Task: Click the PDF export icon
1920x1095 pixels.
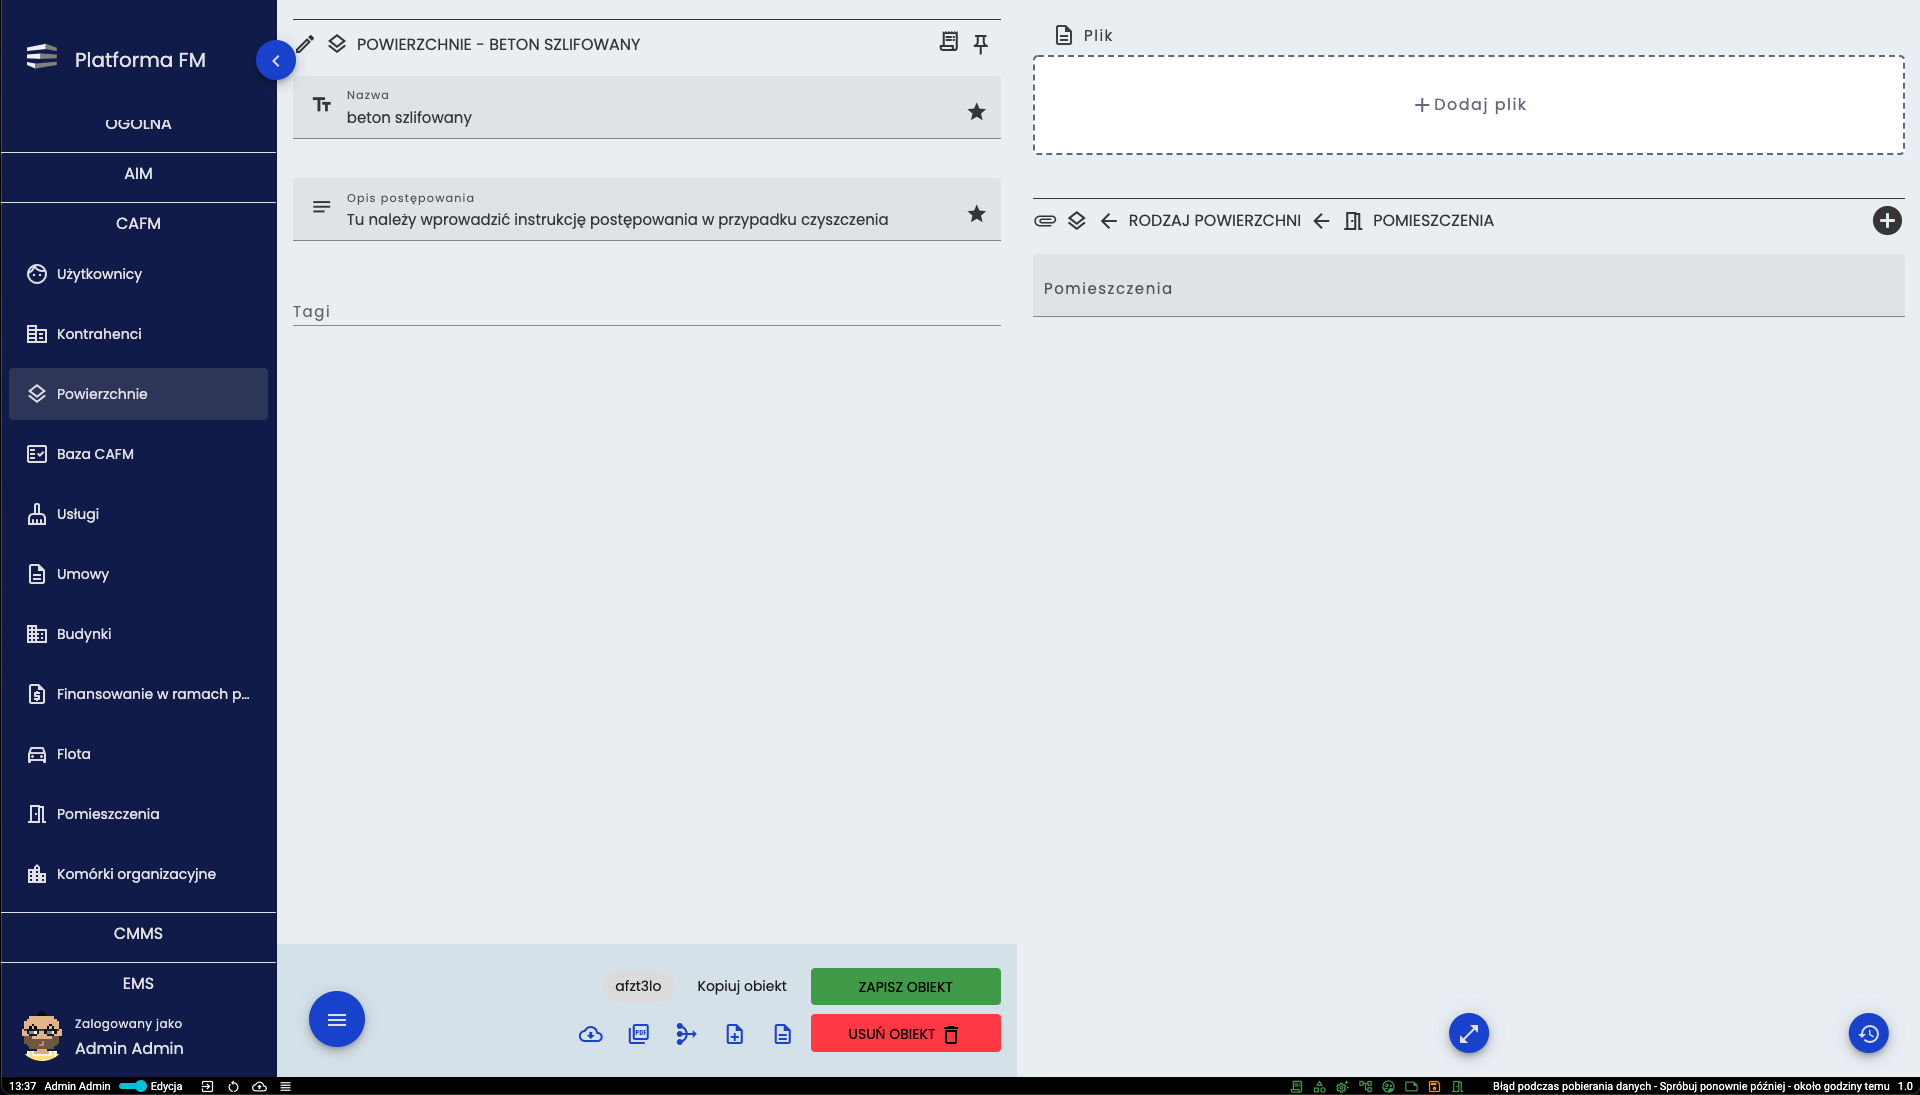Action: tap(639, 1034)
